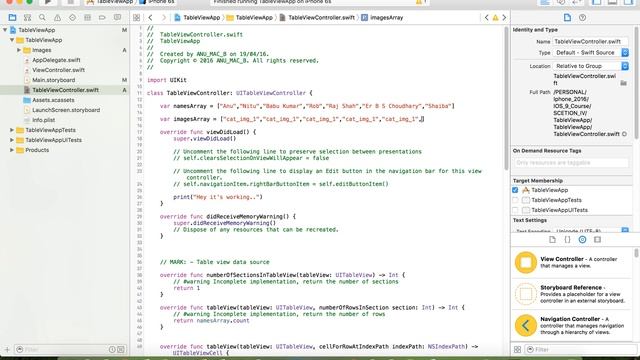The height and width of the screenshot is (360, 640).
Task: Toggle source-controlled files filter
Action: (x=121, y=349)
